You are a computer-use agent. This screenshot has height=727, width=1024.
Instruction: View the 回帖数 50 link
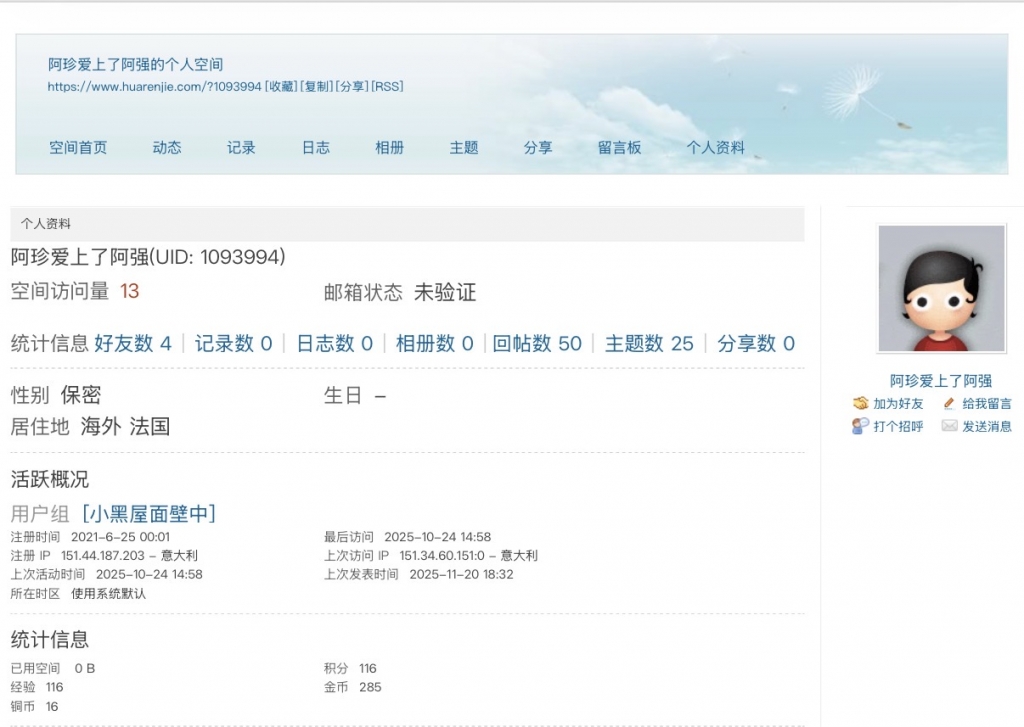[537, 344]
